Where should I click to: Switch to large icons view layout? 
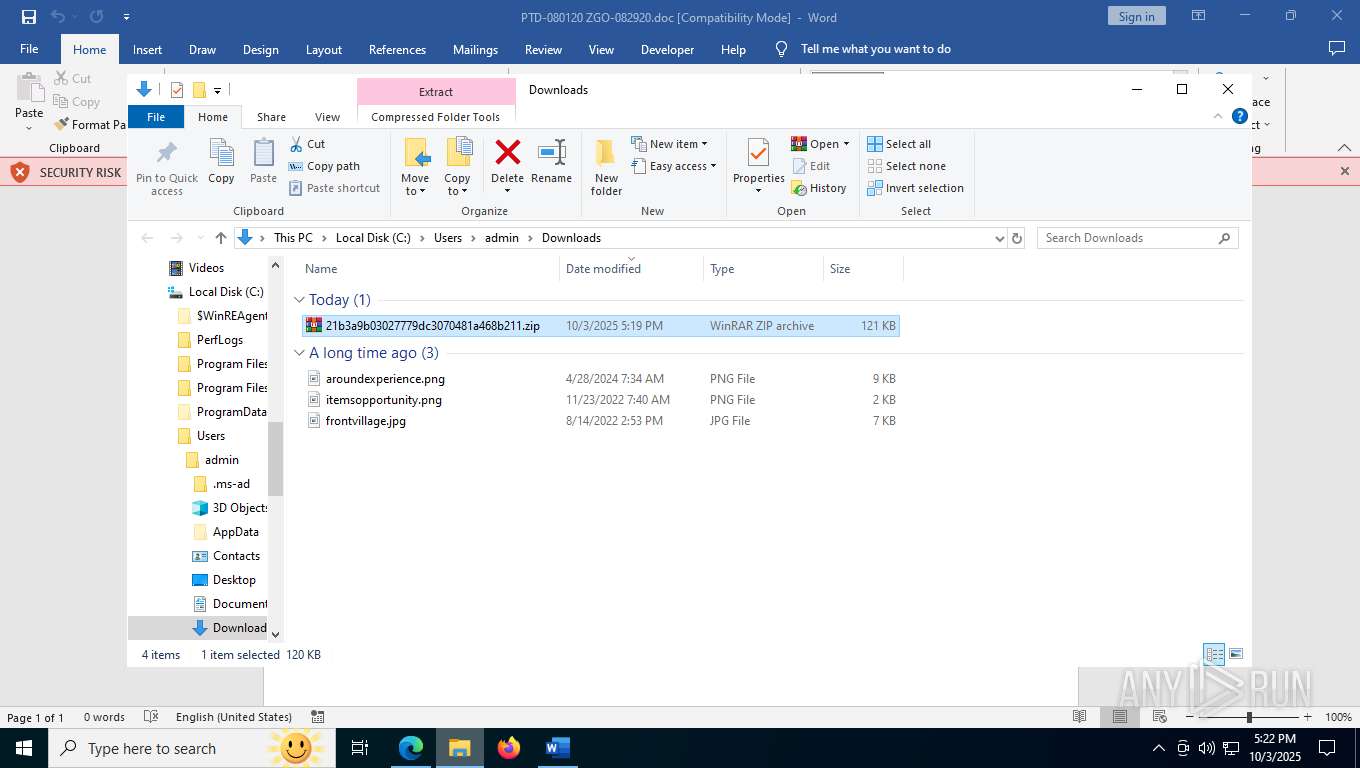point(1236,655)
